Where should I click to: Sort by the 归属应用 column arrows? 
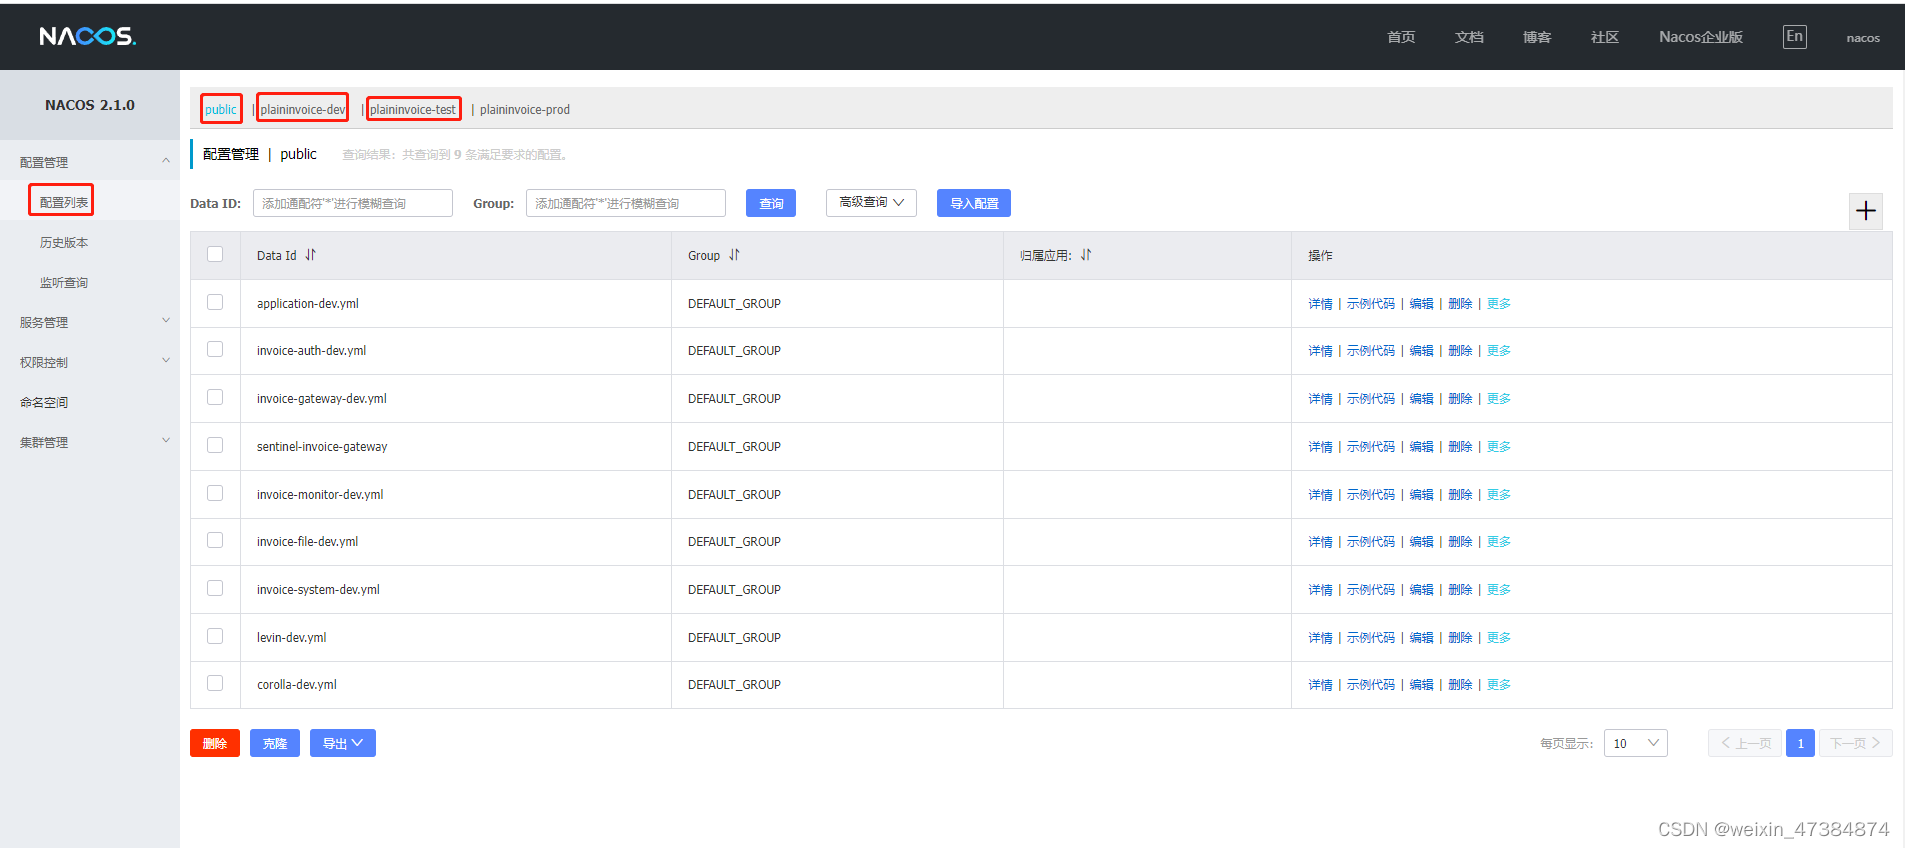click(1086, 255)
